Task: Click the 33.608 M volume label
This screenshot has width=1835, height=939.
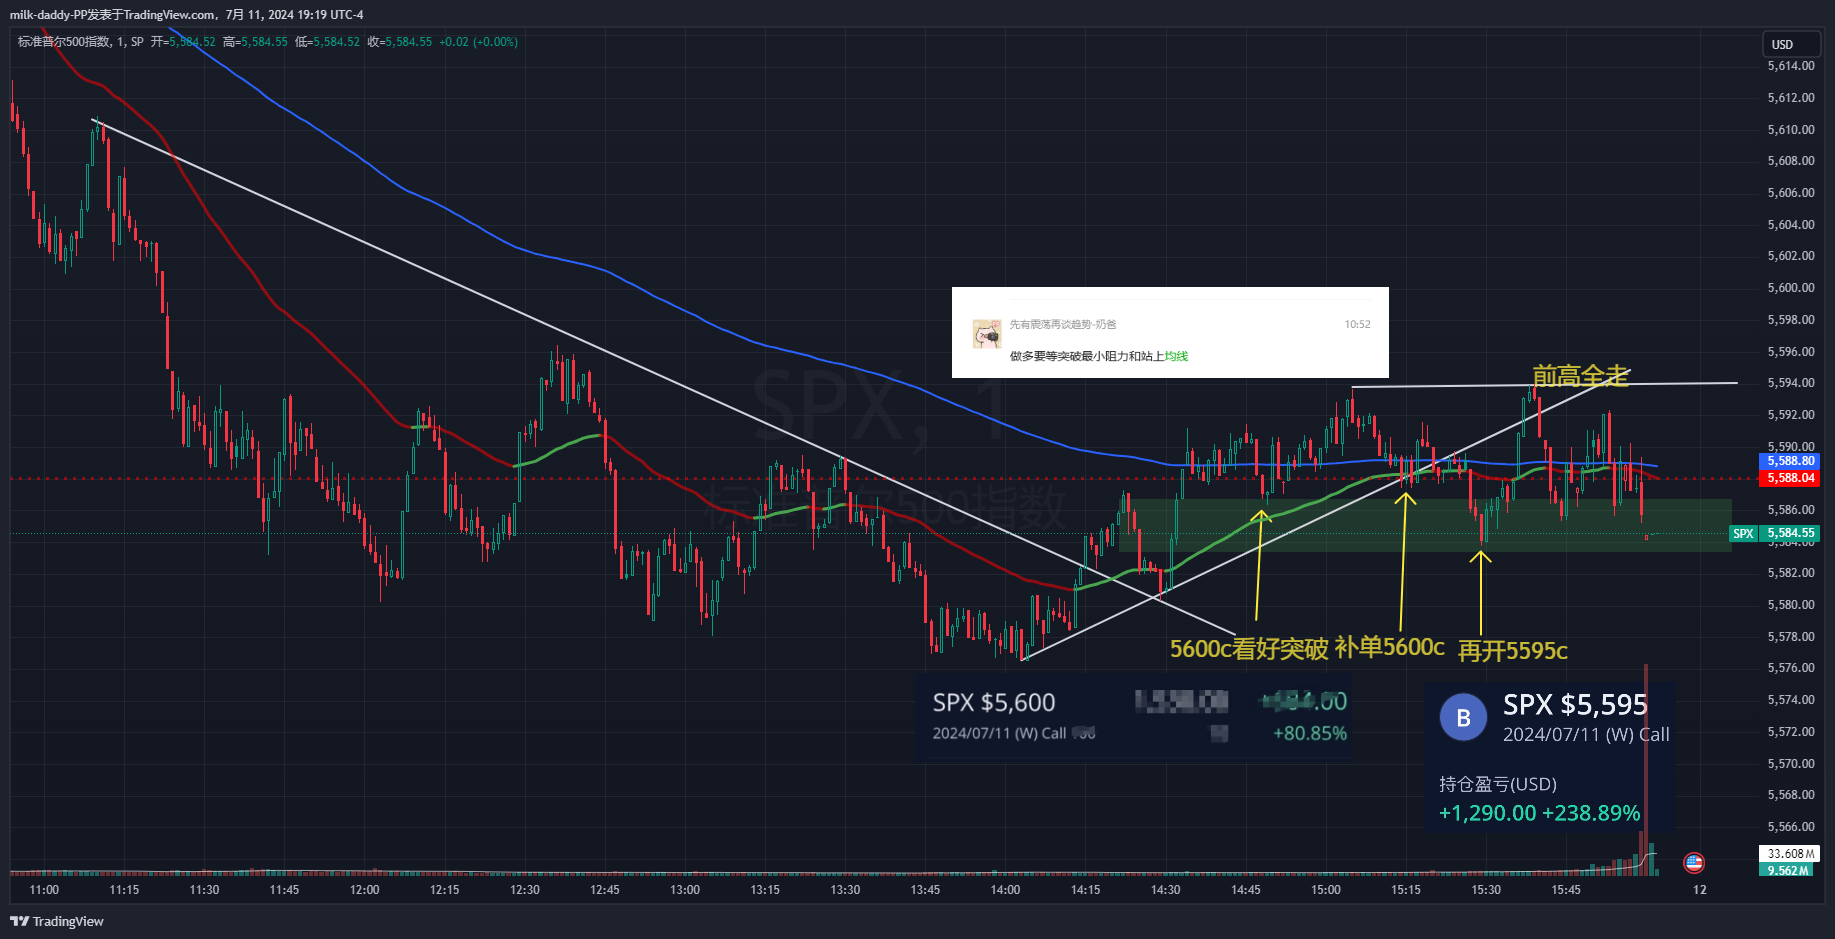Action: click(1790, 853)
